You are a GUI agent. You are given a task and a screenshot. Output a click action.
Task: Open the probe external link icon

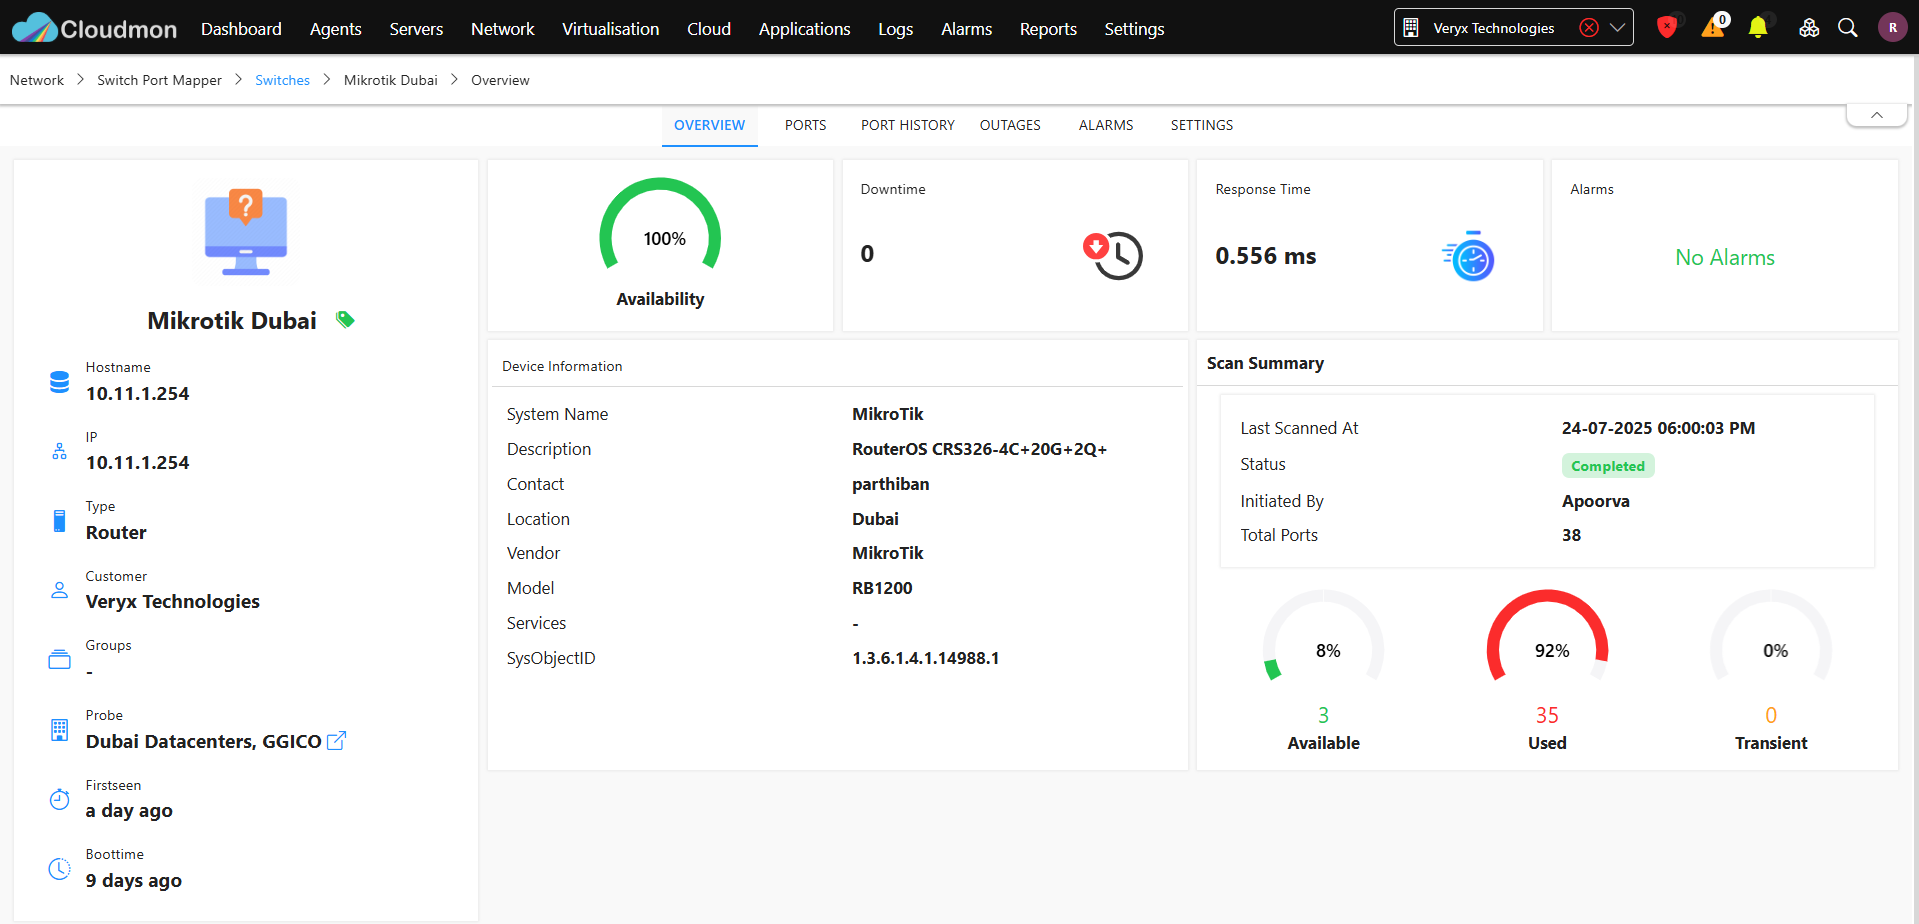(337, 741)
